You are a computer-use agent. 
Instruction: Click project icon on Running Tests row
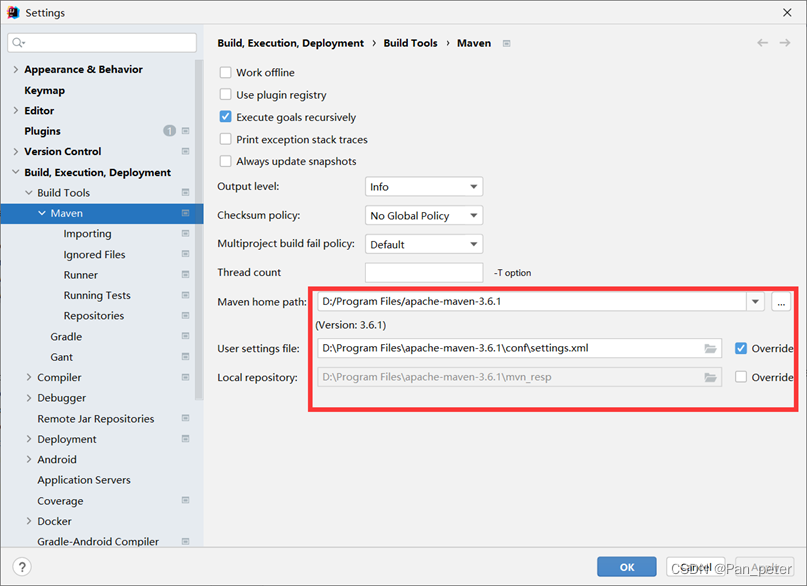click(x=185, y=295)
